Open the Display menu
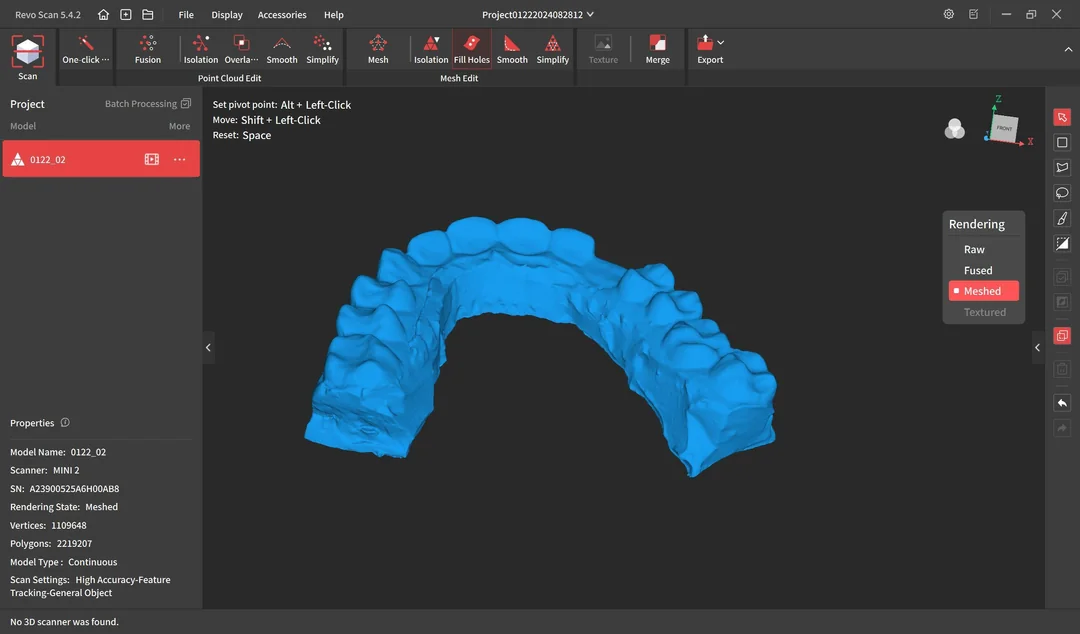1080x634 pixels. click(227, 14)
